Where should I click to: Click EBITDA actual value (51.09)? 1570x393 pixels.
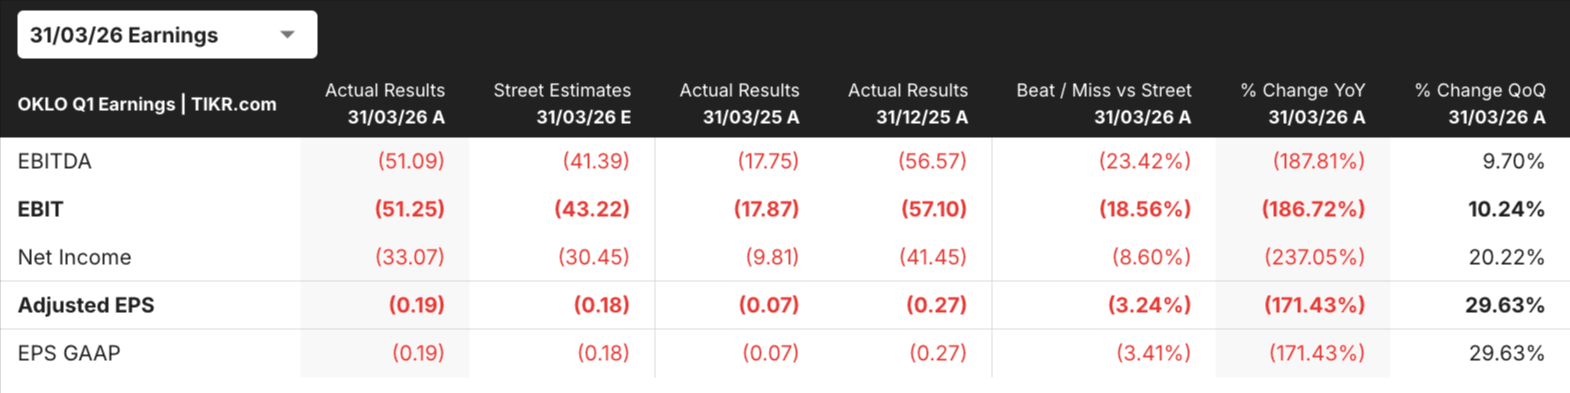click(411, 161)
